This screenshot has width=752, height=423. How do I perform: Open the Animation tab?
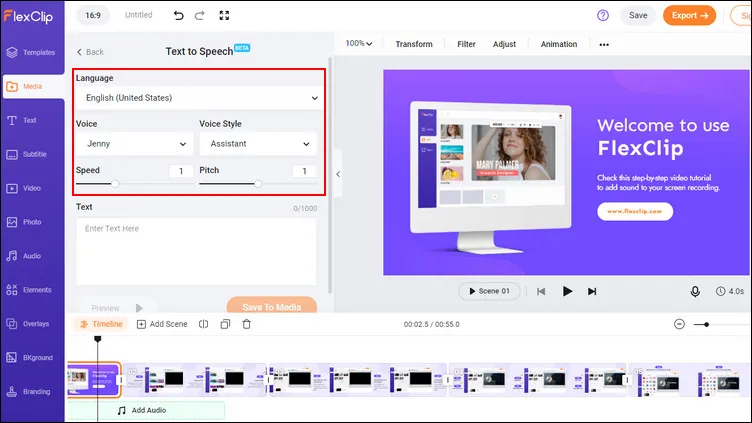pos(559,44)
